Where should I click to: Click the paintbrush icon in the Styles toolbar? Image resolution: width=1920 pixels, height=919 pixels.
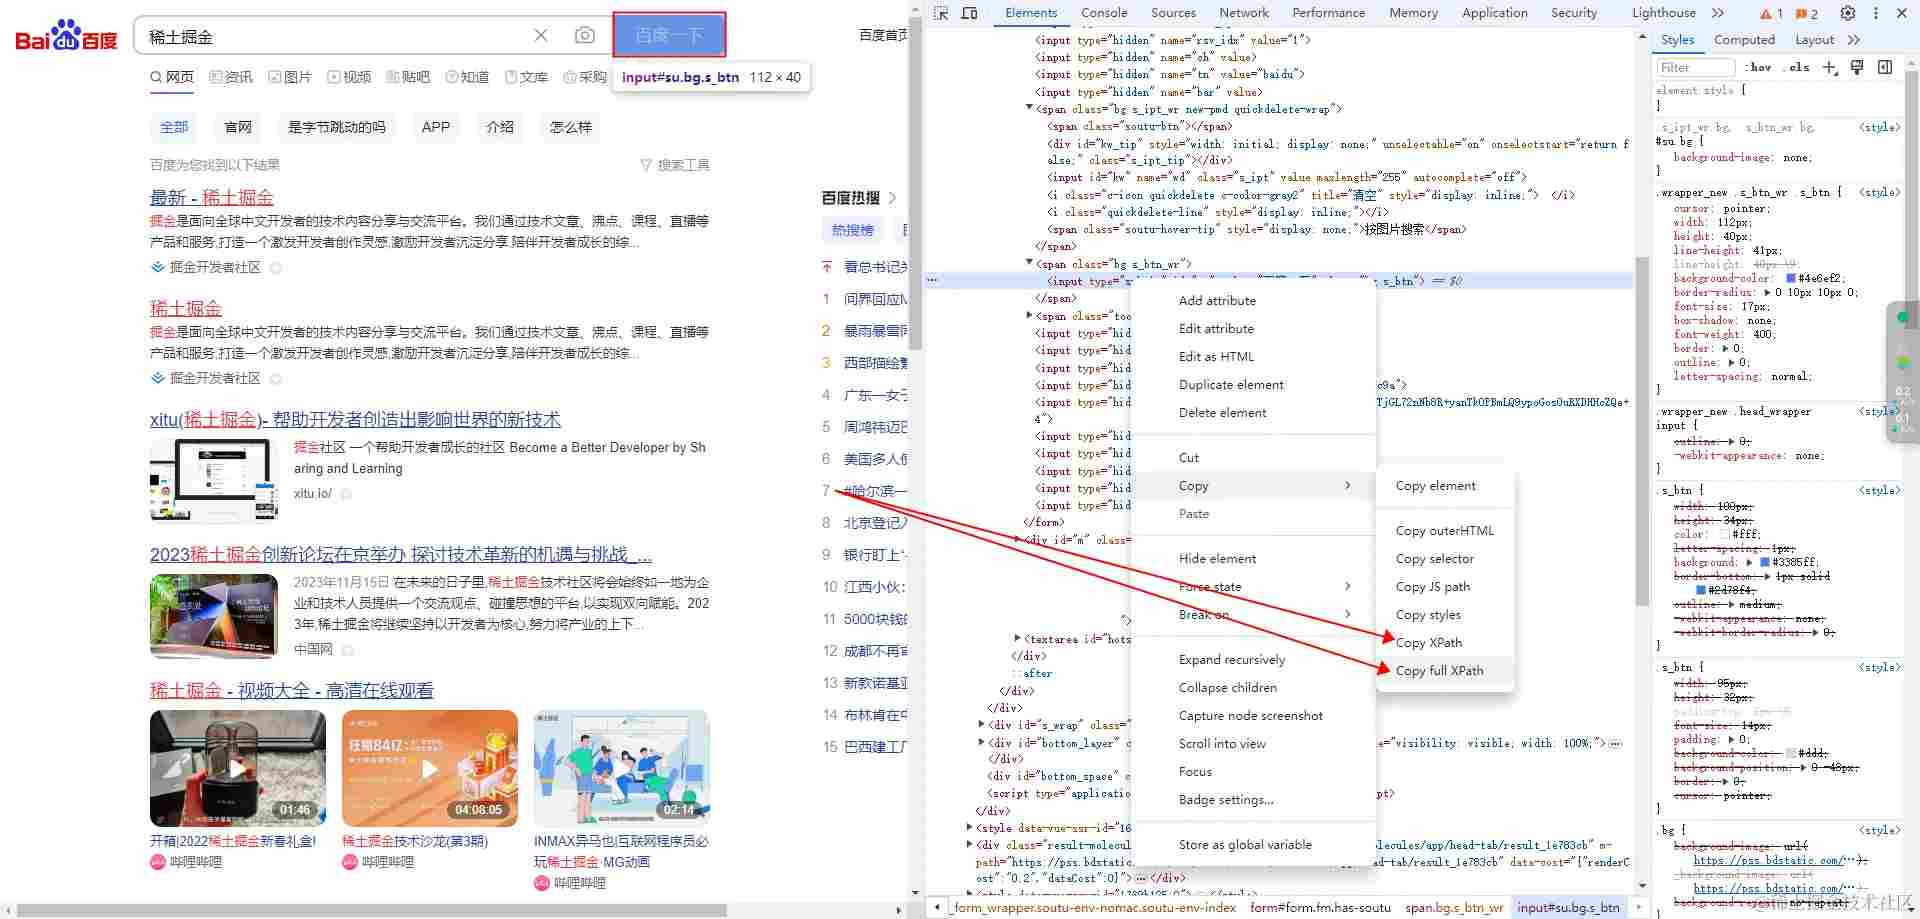(x=1857, y=67)
